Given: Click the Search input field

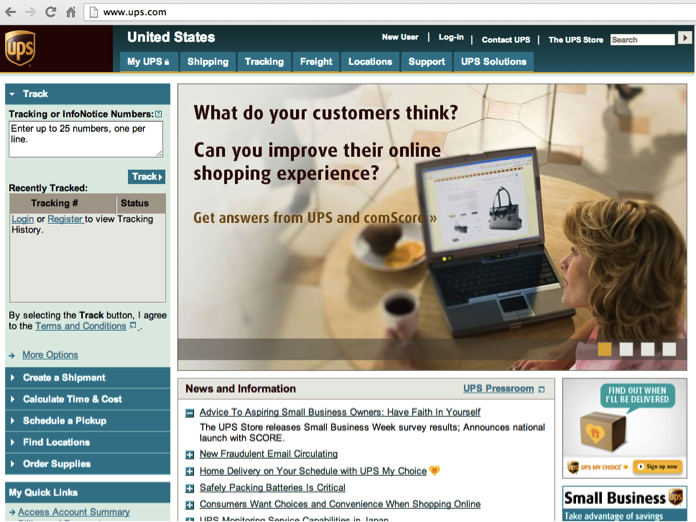Looking at the screenshot, I should (x=642, y=40).
